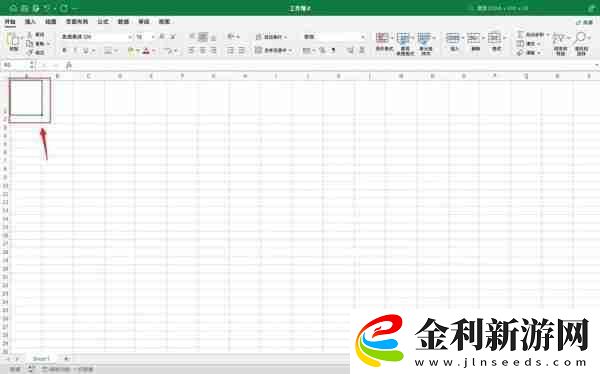Image resolution: width=600 pixels, height=374 pixels.
Task: Switch to the Draw ribbon tab
Action: [51, 22]
